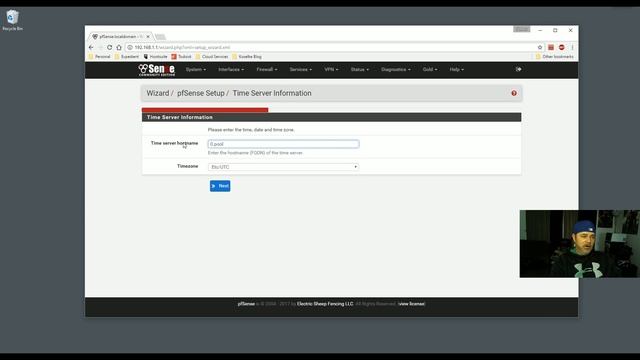Open the Chrome three-dot menu
The width and height of the screenshot is (640, 360).
pyautogui.click(x=572, y=47)
